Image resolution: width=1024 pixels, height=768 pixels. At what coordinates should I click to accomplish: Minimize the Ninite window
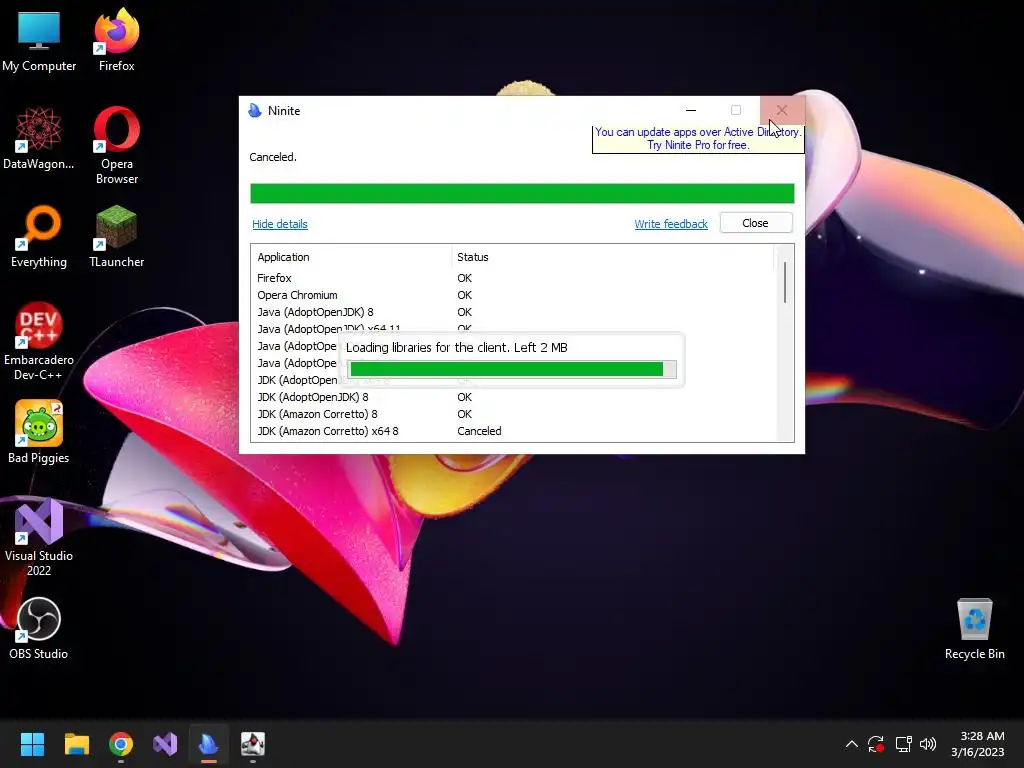691,110
